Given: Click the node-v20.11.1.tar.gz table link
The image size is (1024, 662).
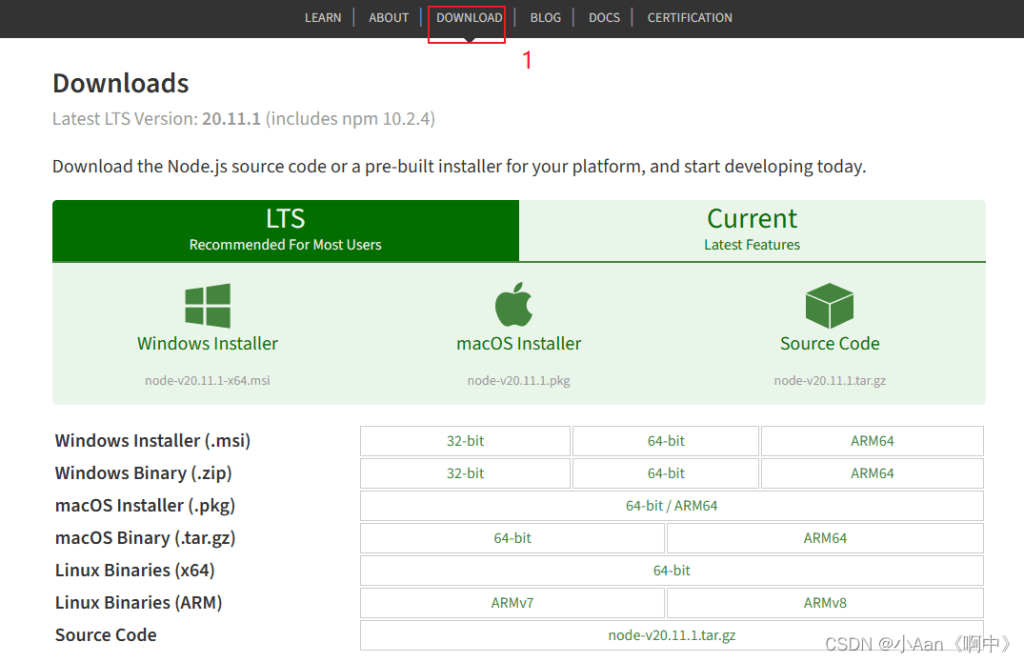Looking at the screenshot, I should point(671,635).
